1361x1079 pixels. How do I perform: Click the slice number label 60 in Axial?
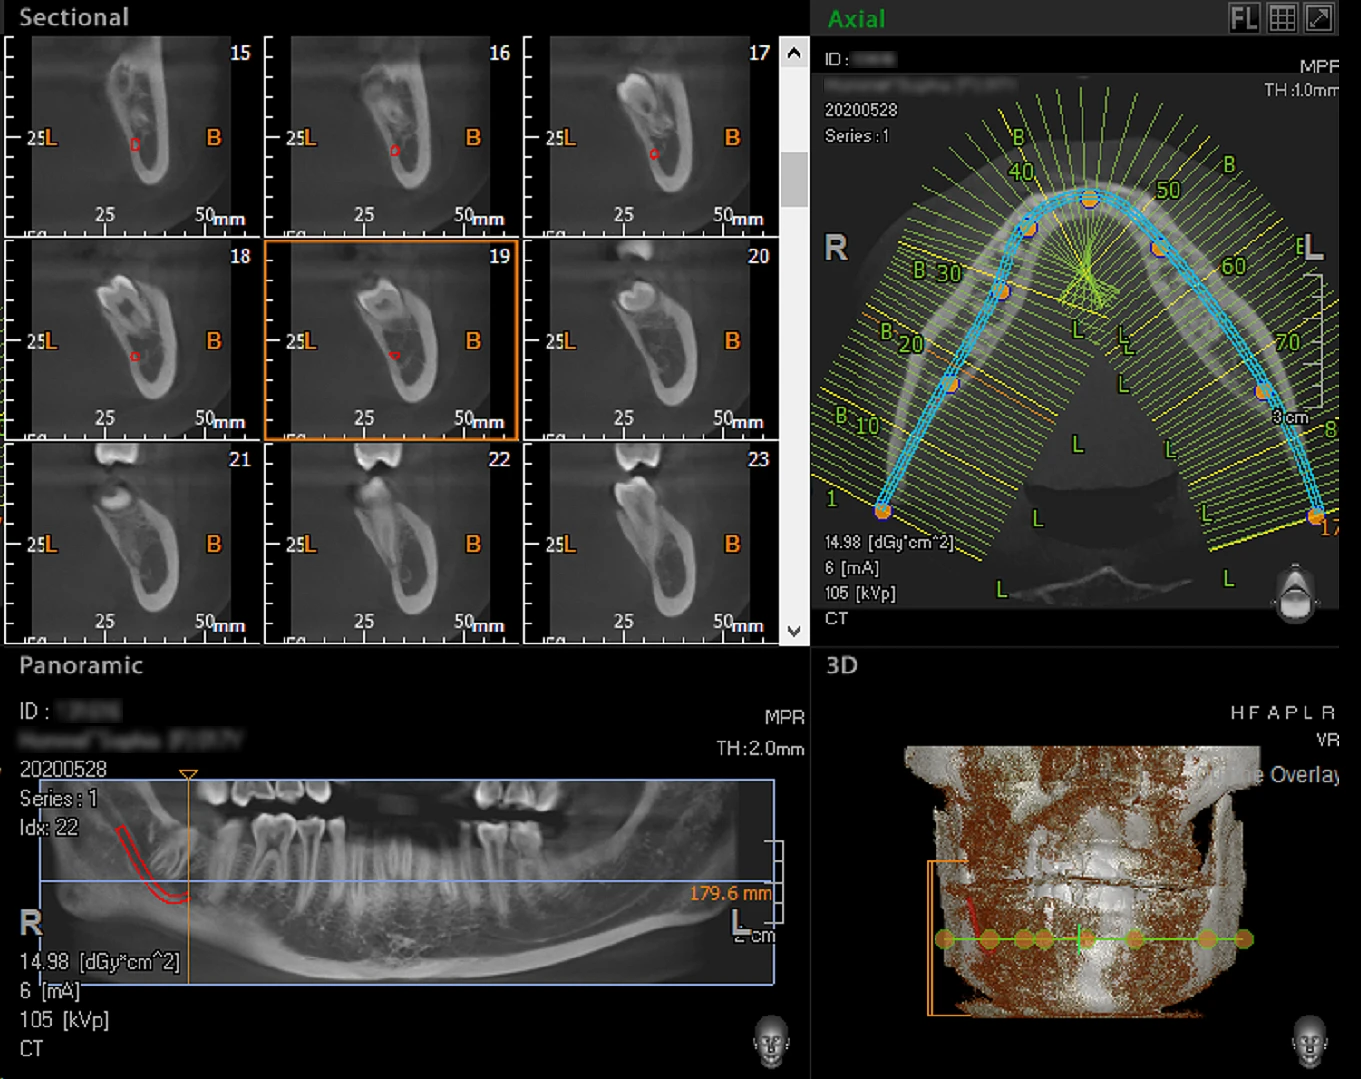pyautogui.click(x=1233, y=266)
